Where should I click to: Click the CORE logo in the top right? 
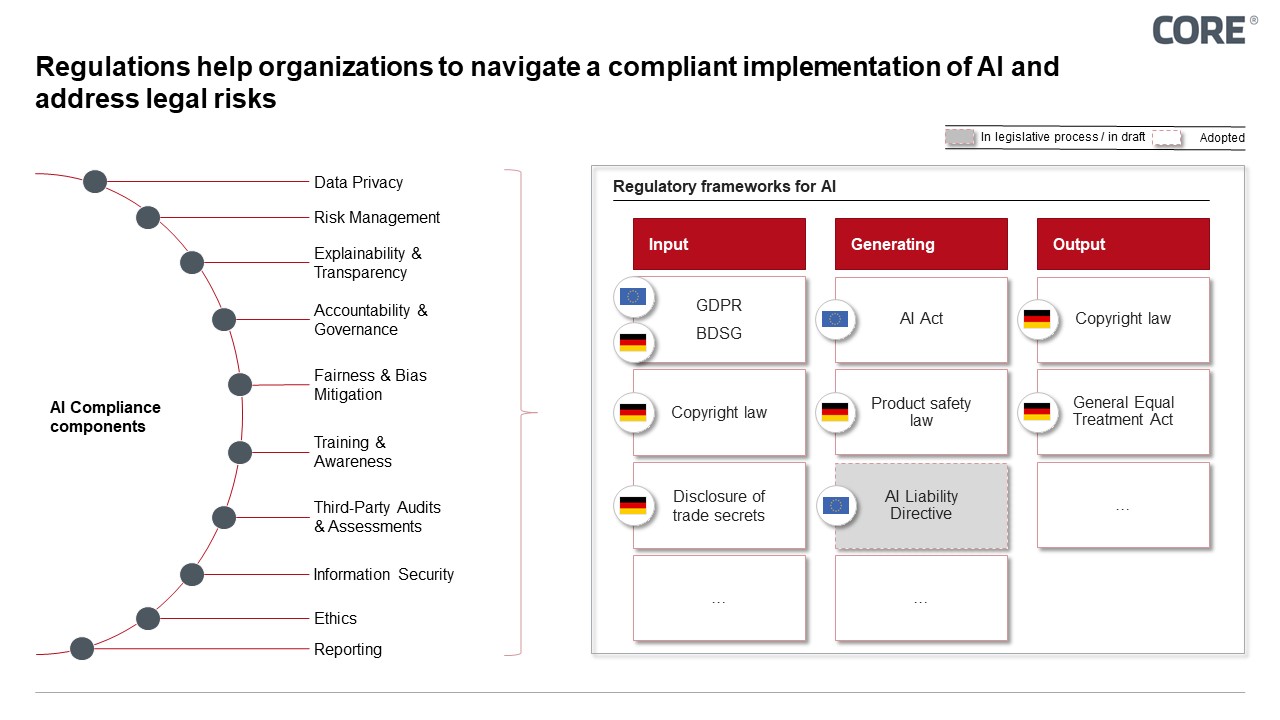(1201, 30)
